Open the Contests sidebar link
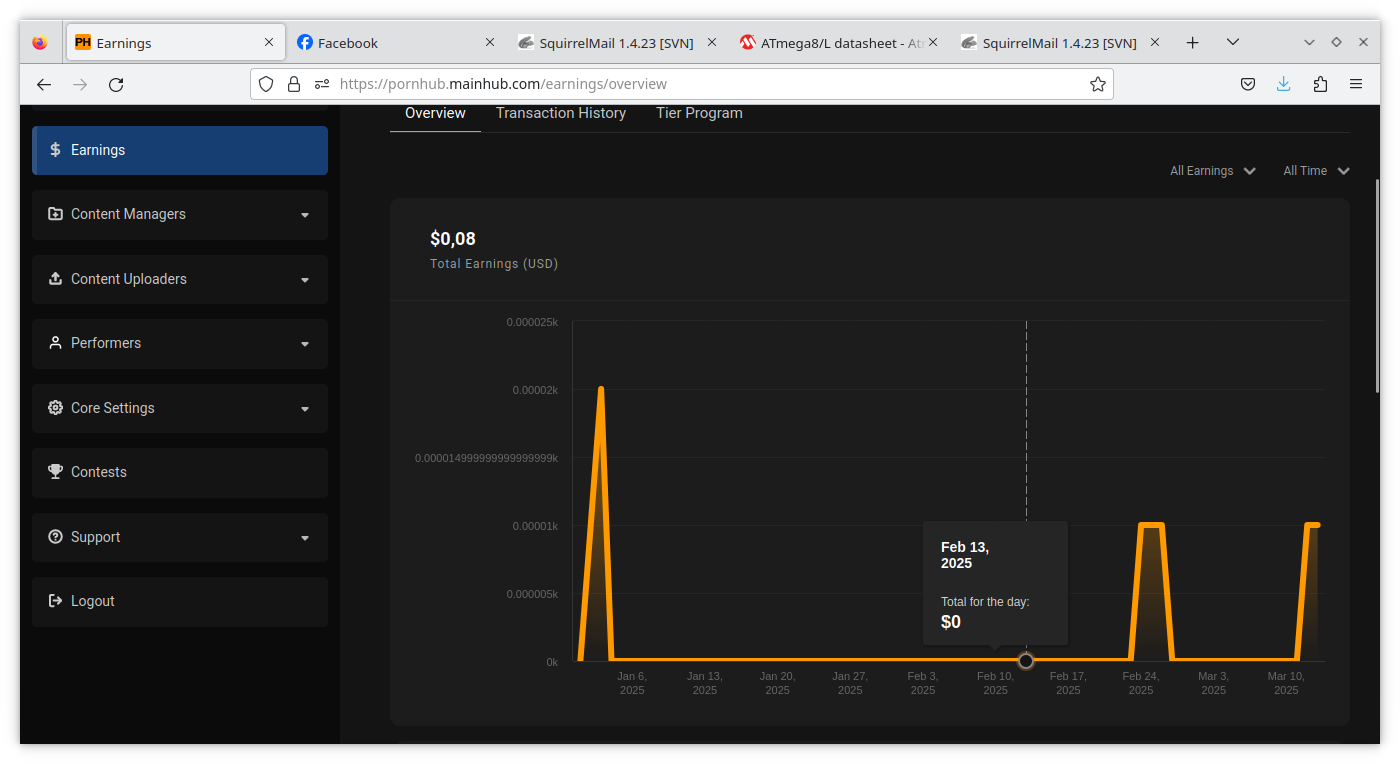The width and height of the screenshot is (1400, 764). click(180, 473)
